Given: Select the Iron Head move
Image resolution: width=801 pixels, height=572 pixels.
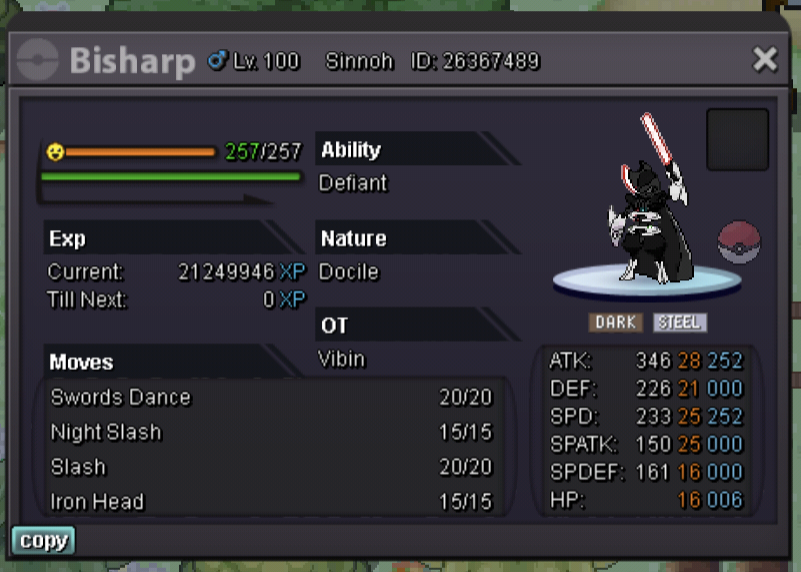Looking at the screenshot, I should (x=271, y=502).
